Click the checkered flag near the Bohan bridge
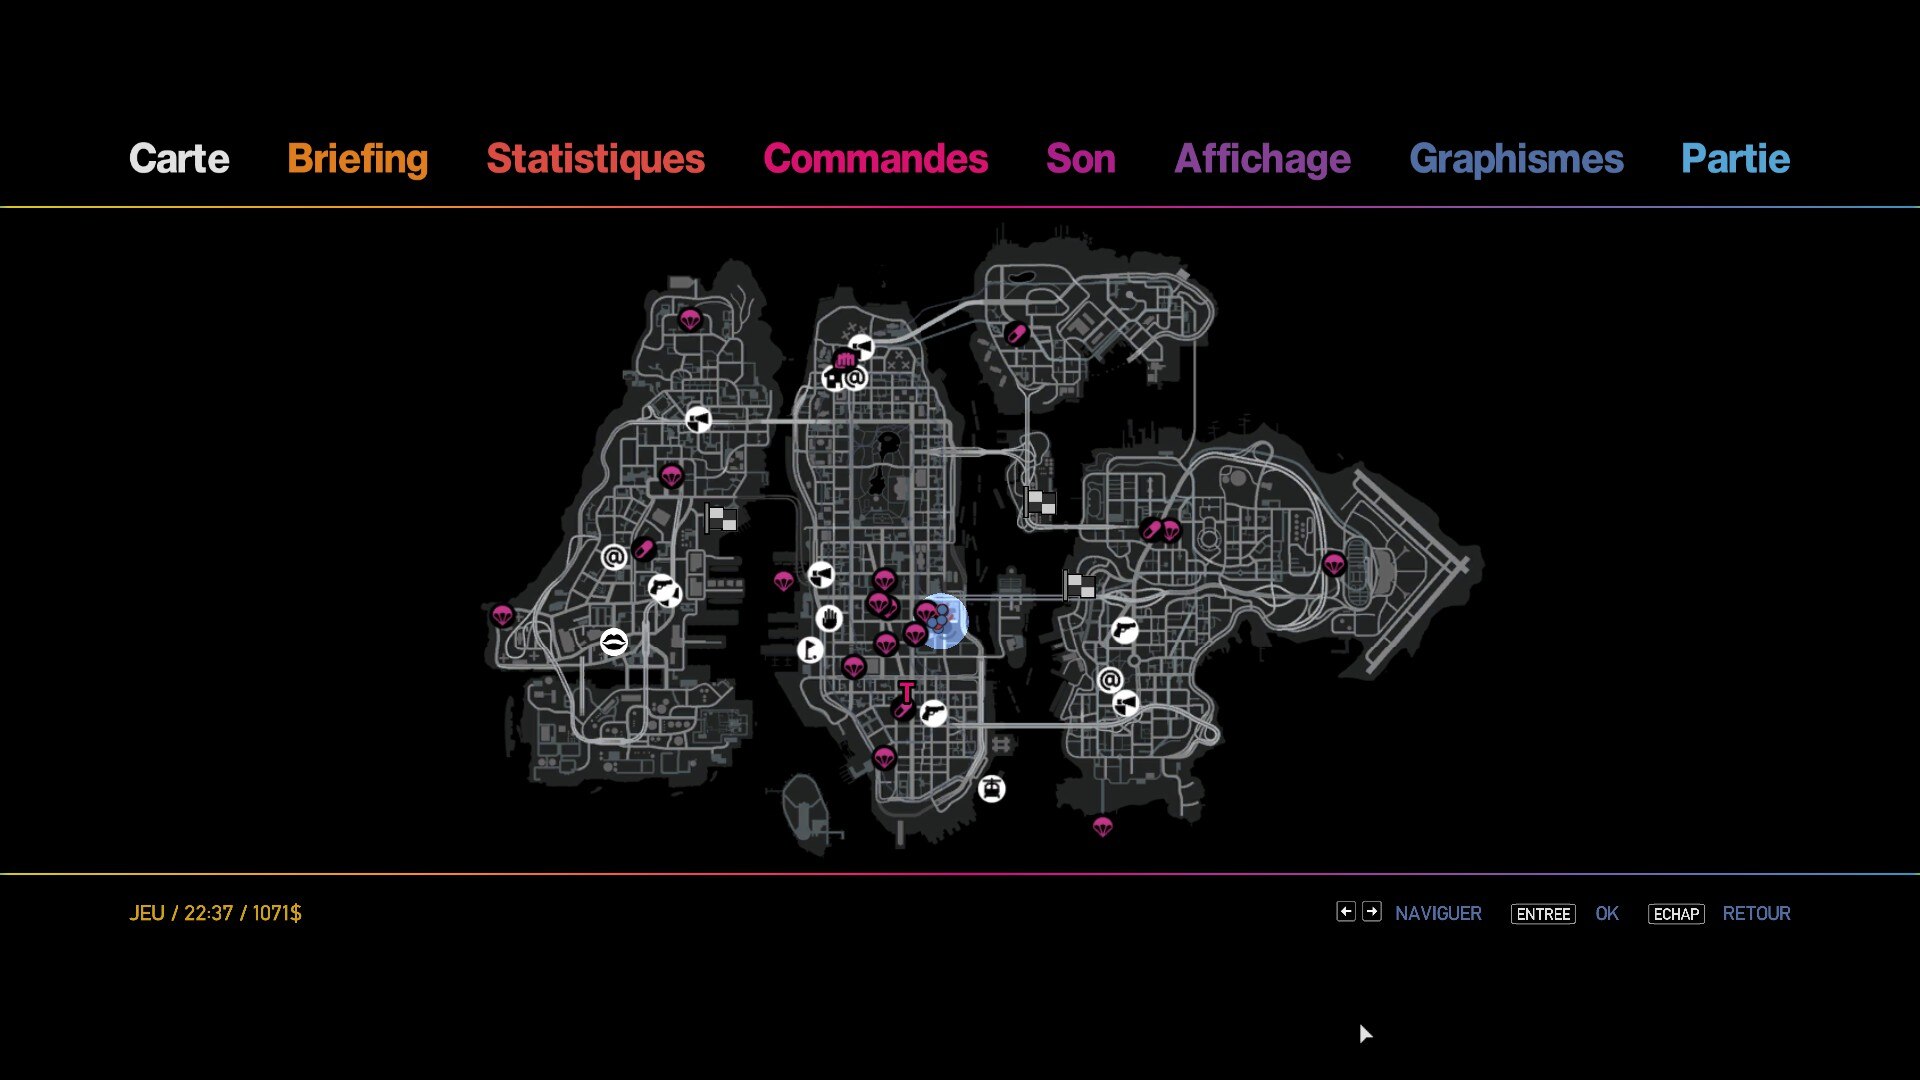 tap(1040, 502)
